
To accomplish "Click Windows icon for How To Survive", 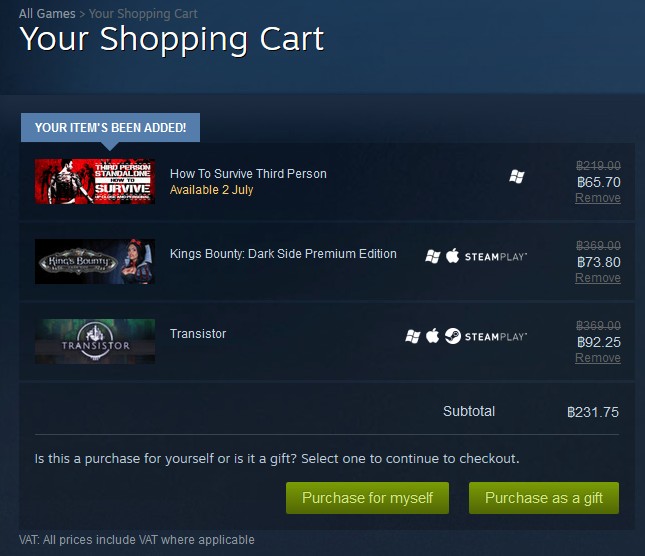I will [516, 176].
